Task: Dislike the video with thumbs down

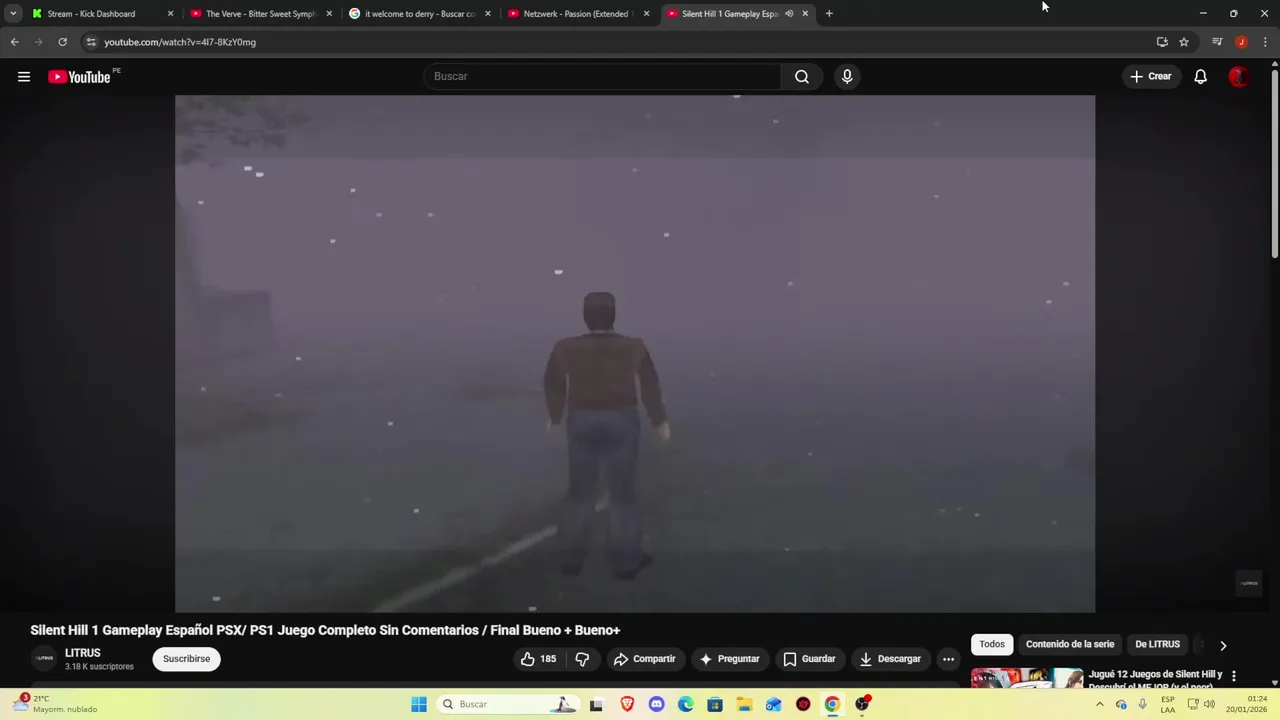Action: (582, 659)
